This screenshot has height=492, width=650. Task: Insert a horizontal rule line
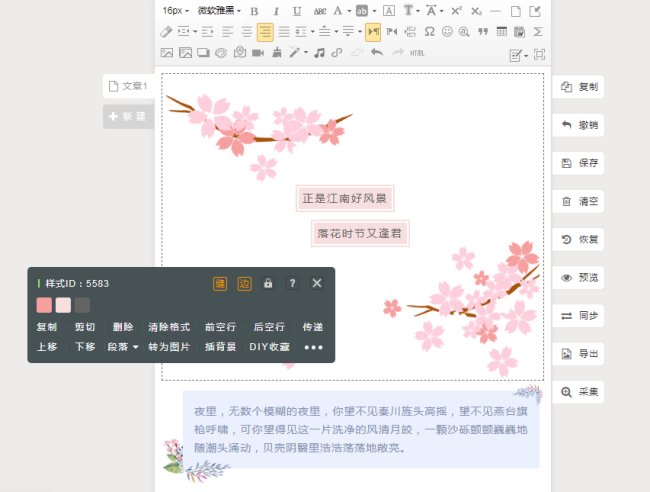point(495,11)
